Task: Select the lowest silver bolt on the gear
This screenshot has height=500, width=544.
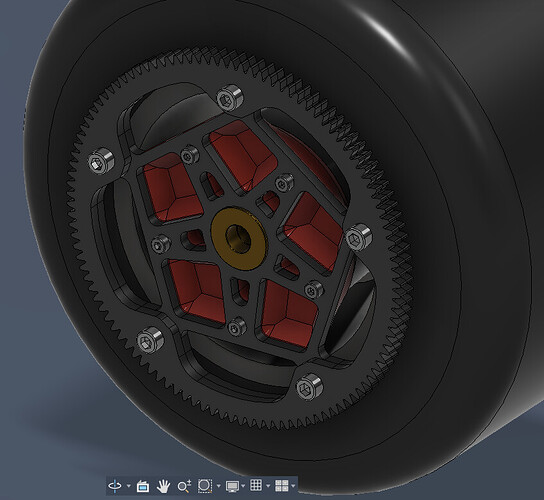Action: (x=309, y=387)
